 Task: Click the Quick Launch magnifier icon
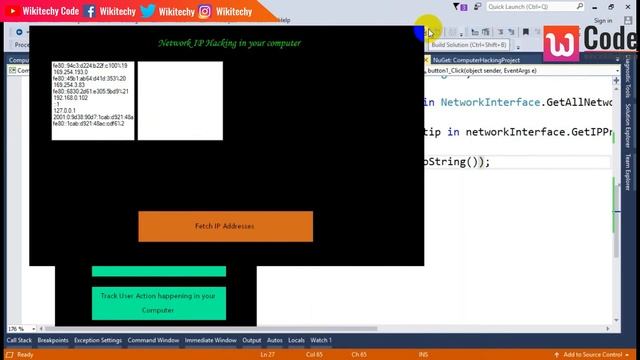pyautogui.click(x=580, y=6)
